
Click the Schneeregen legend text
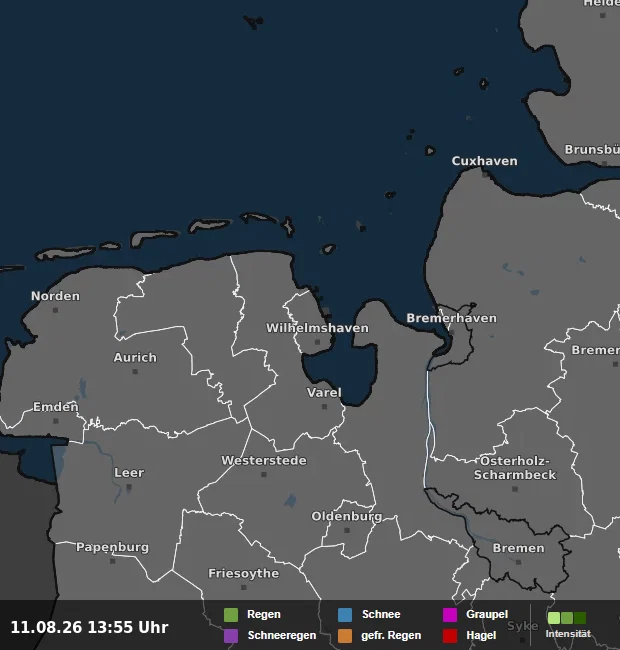282,635
